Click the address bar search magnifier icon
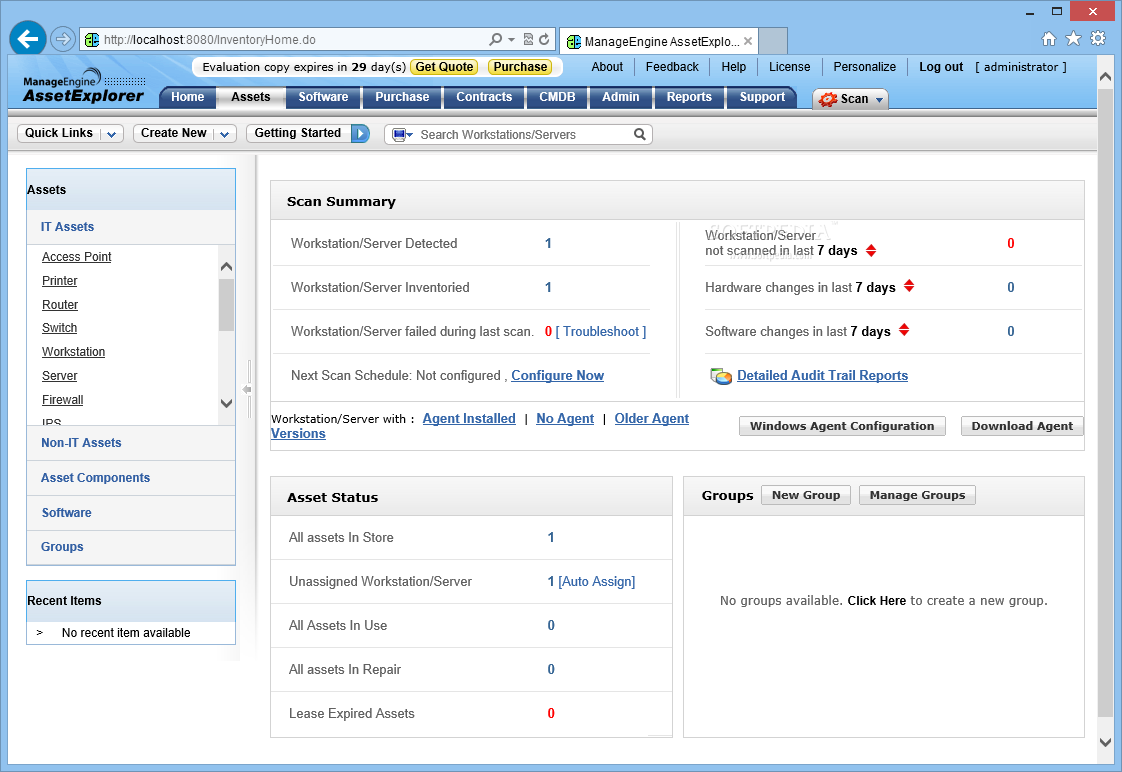This screenshot has height=772, width=1122. point(495,39)
